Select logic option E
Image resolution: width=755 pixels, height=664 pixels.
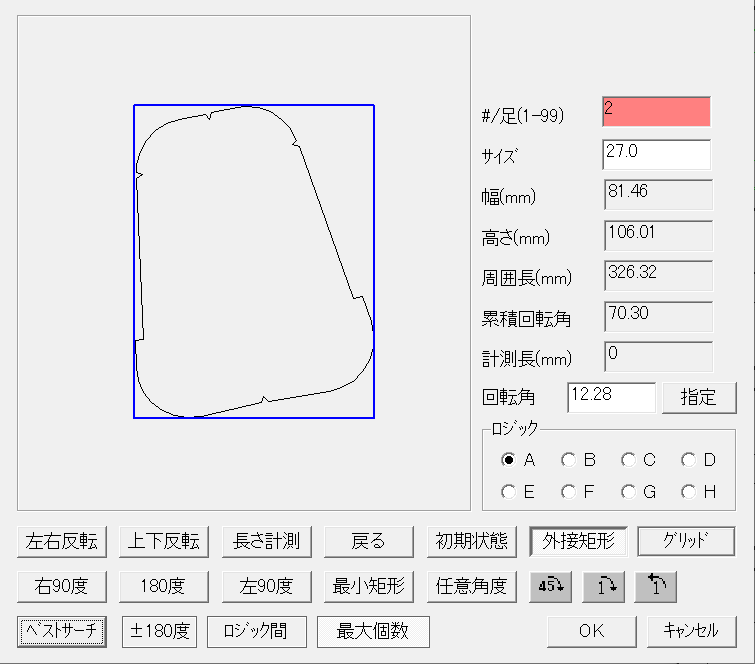click(x=508, y=492)
